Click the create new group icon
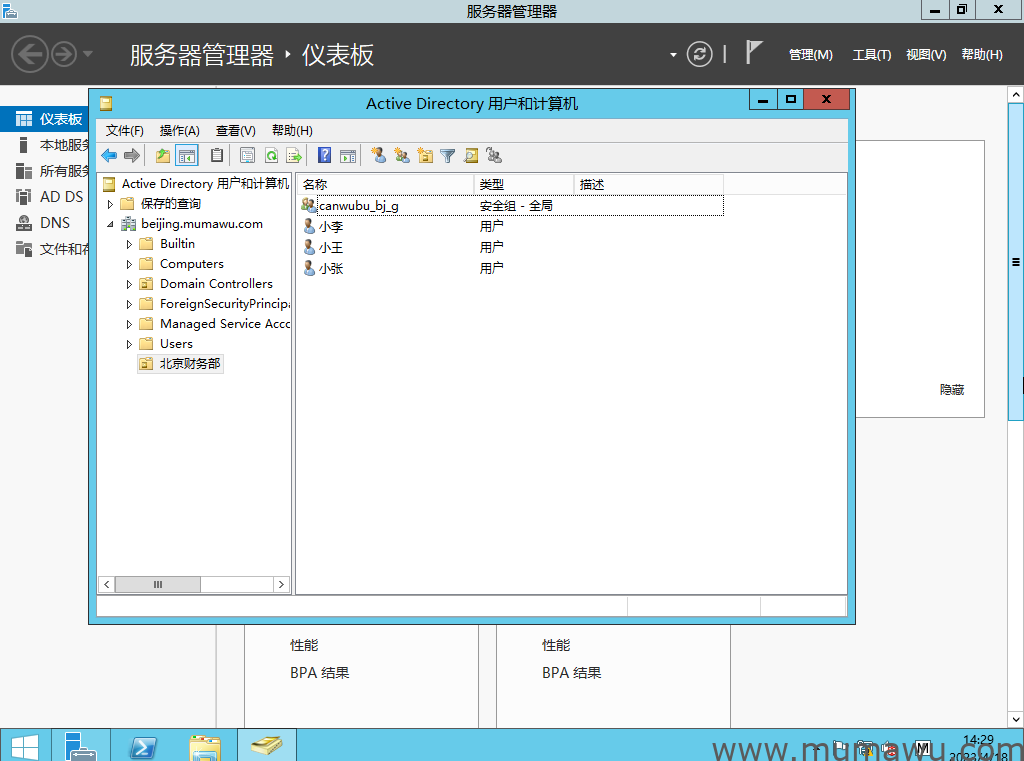Image resolution: width=1024 pixels, height=761 pixels. click(x=402, y=155)
